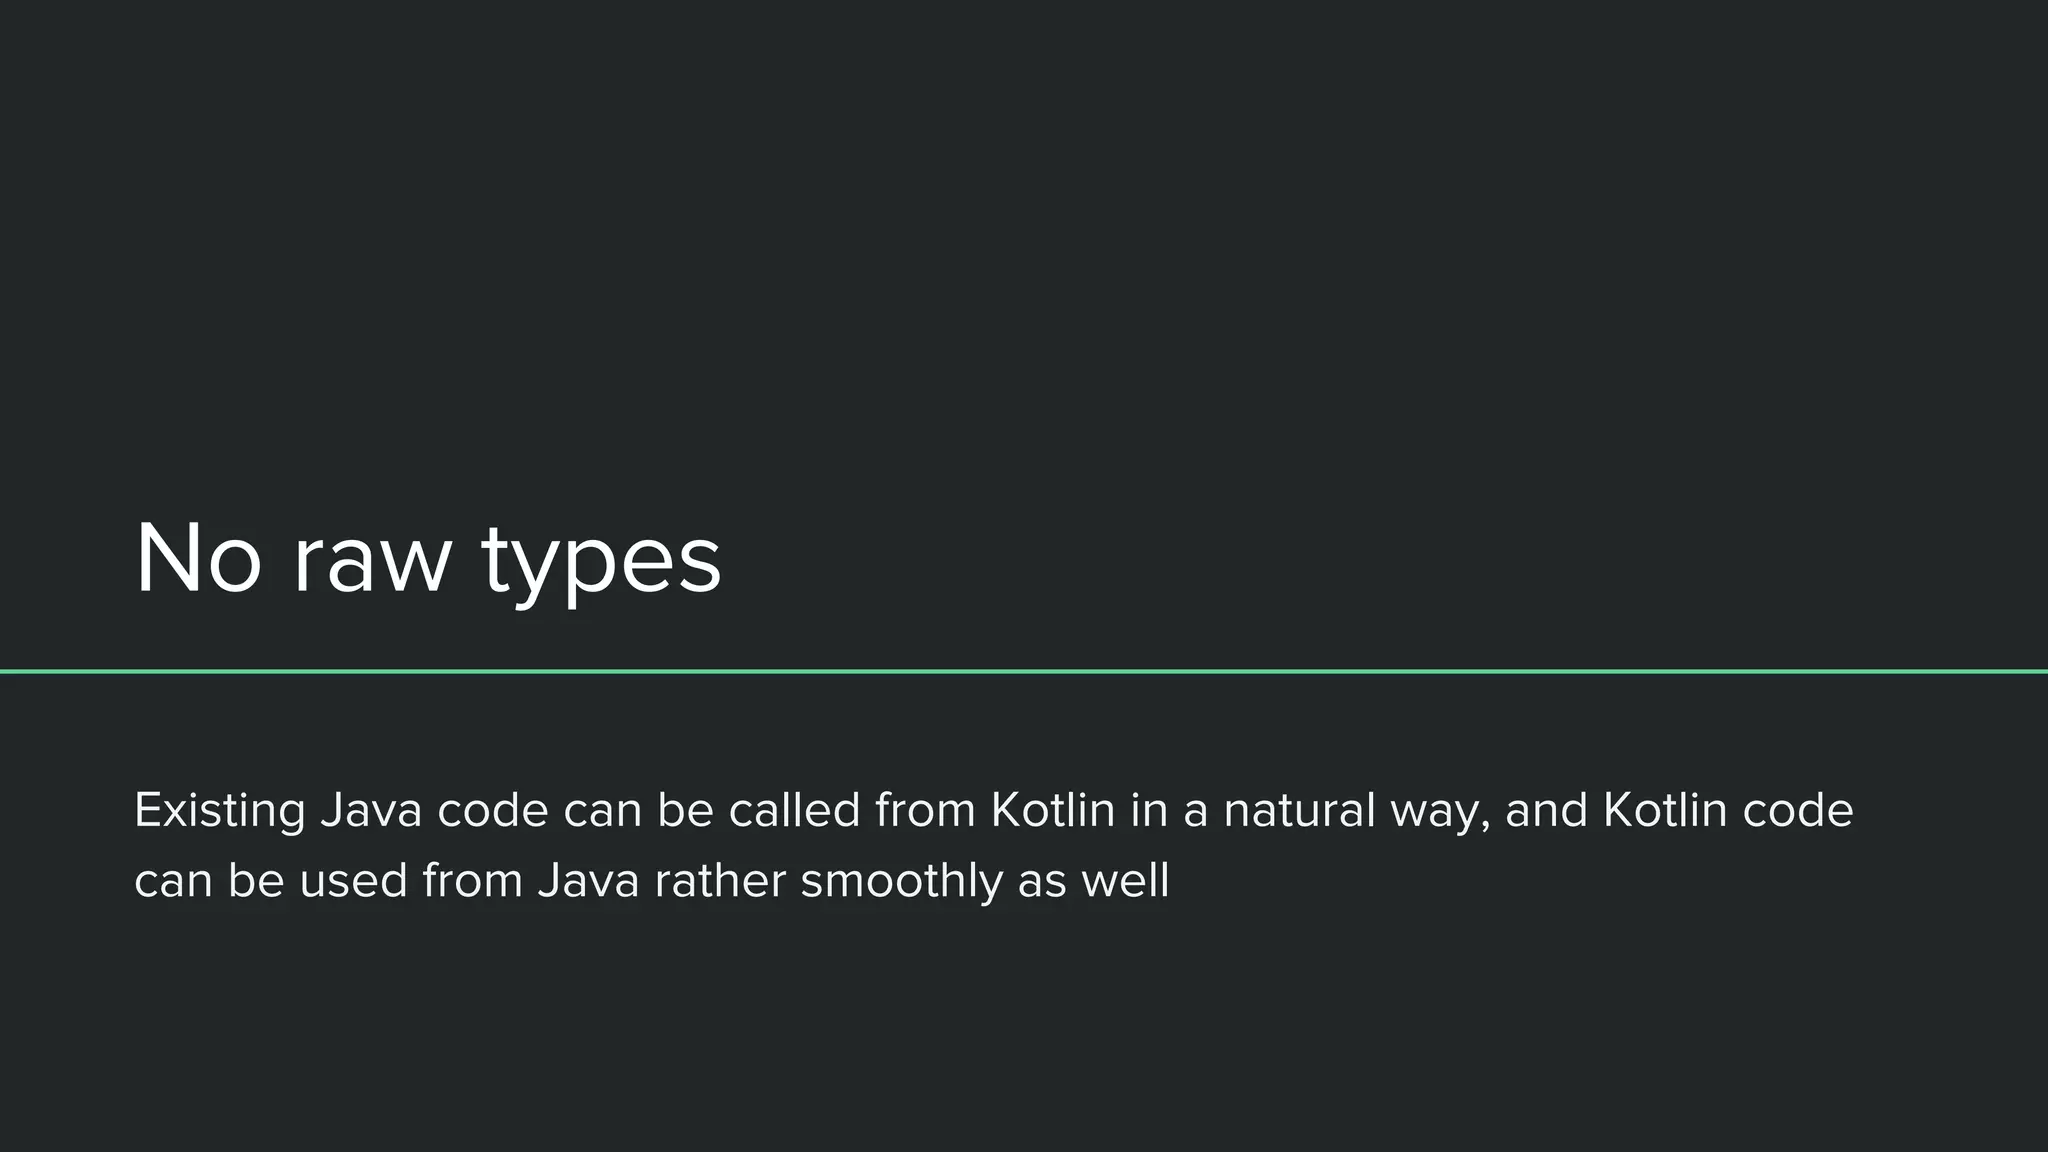Click the slide title "No raw types"
This screenshot has height=1152, width=2048.
428,560
